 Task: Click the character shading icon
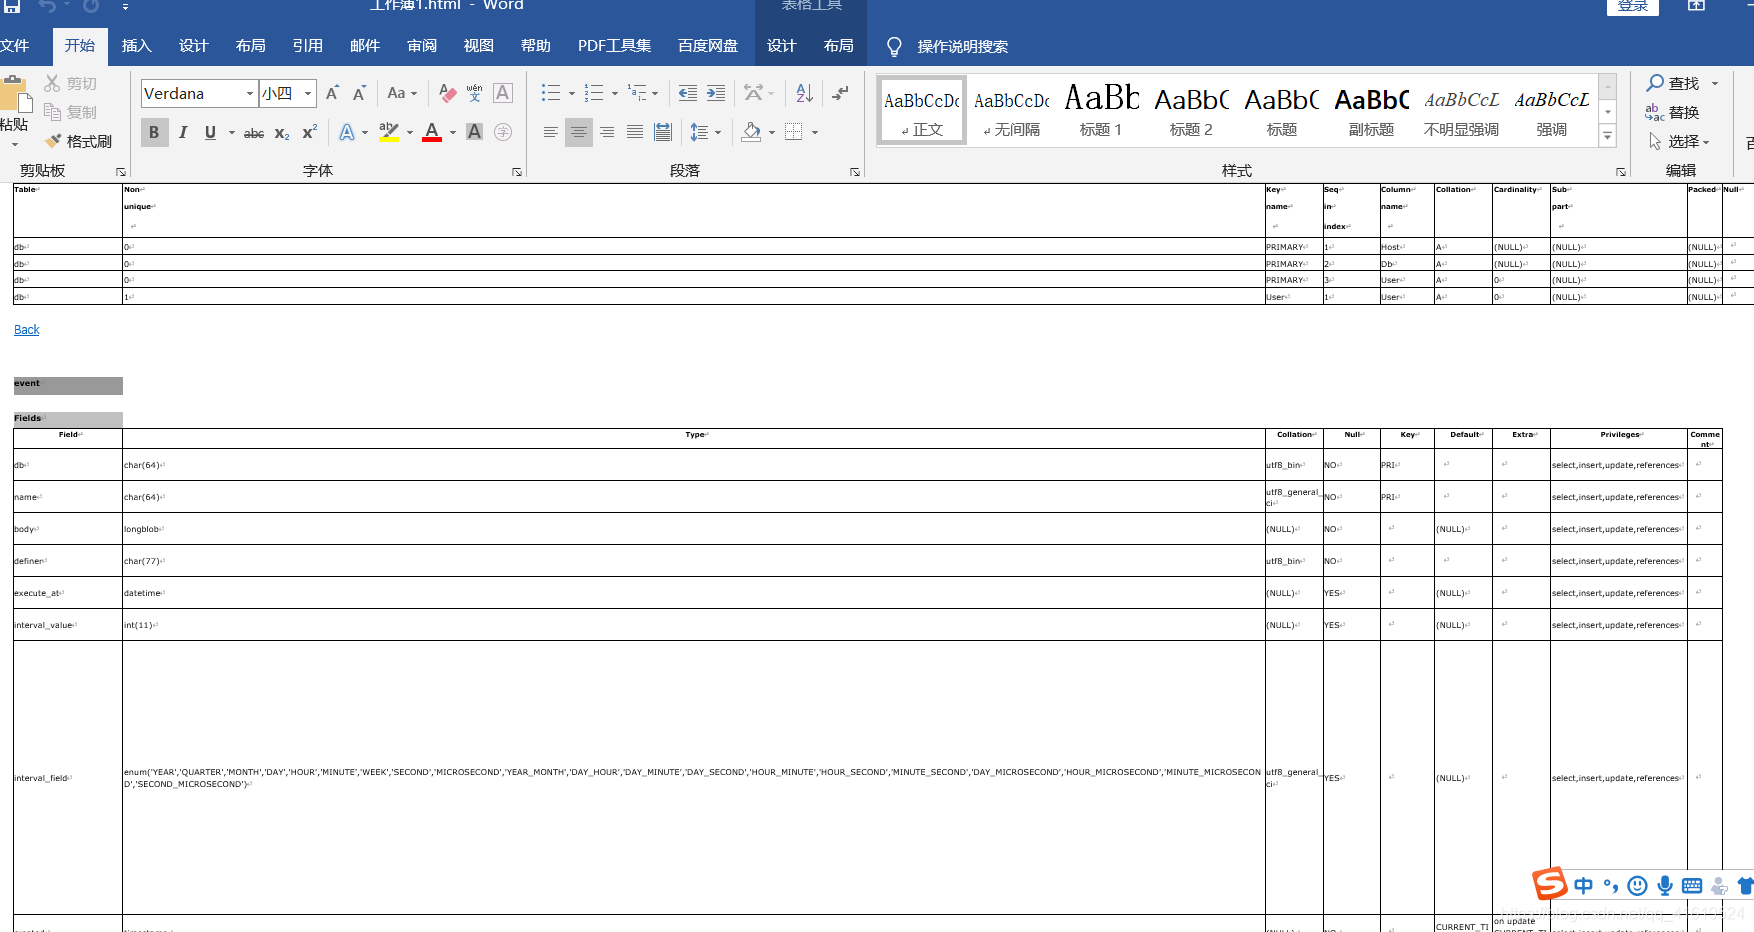point(475,132)
